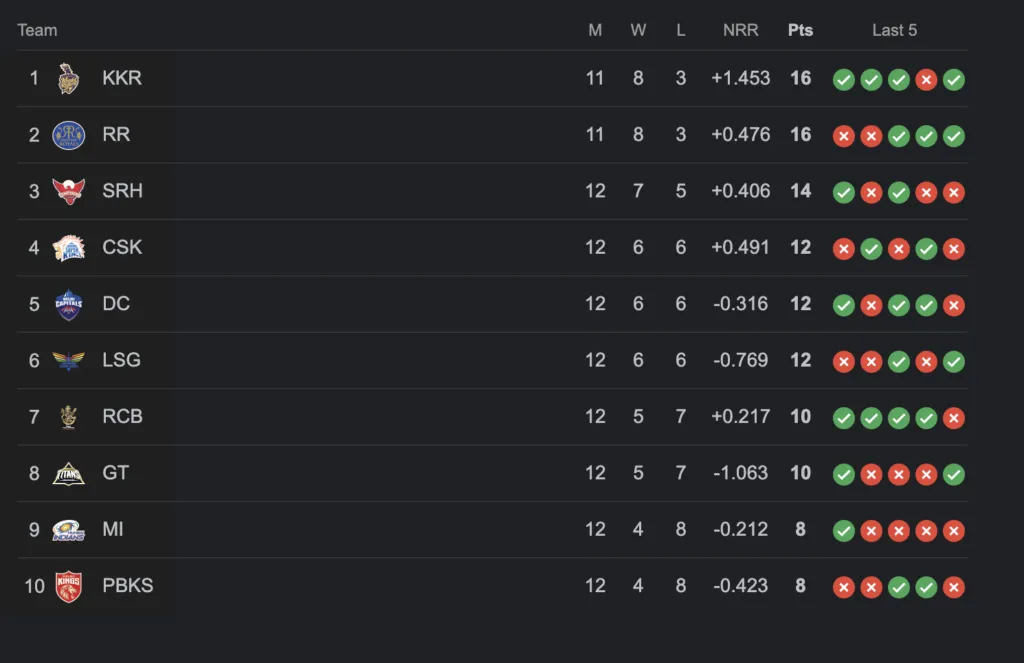Click the DC team logo
This screenshot has width=1024, height=663.
pyautogui.click(x=69, y=304)
